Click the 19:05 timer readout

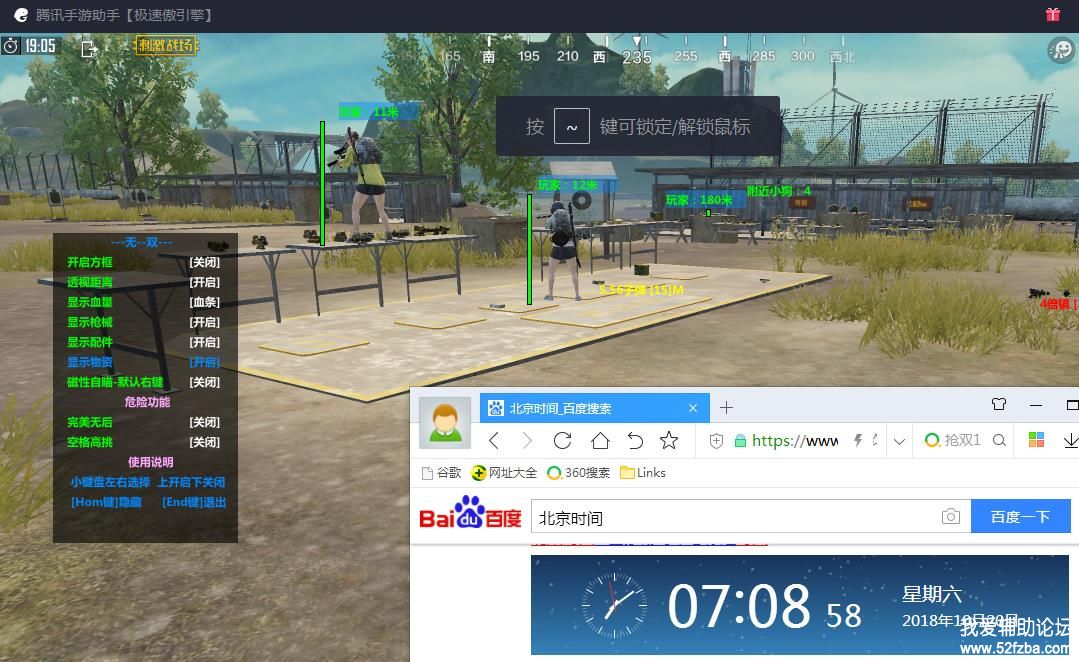coord(40,46)
